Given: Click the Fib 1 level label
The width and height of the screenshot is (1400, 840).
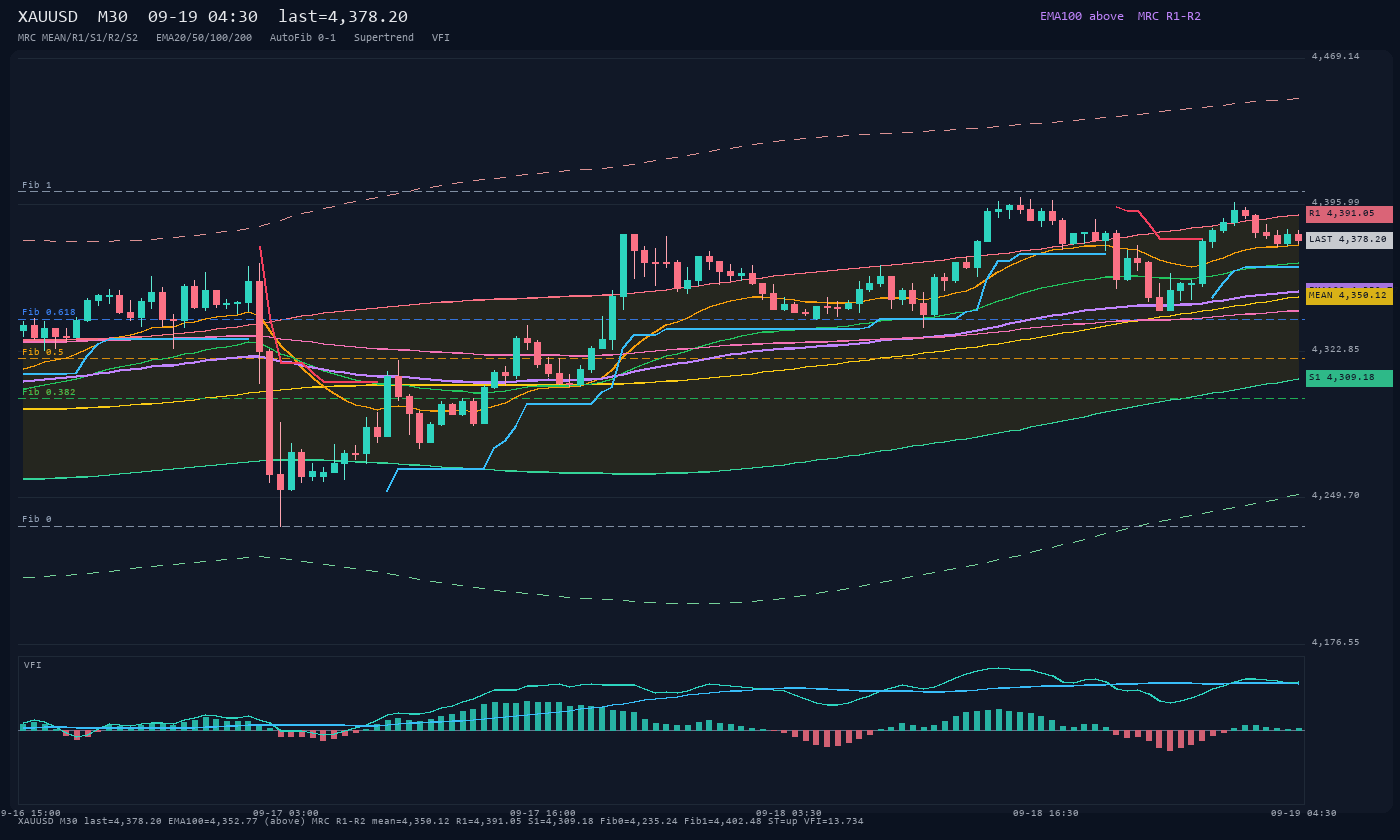Looking at the screenshot, I should pos(37,185).
